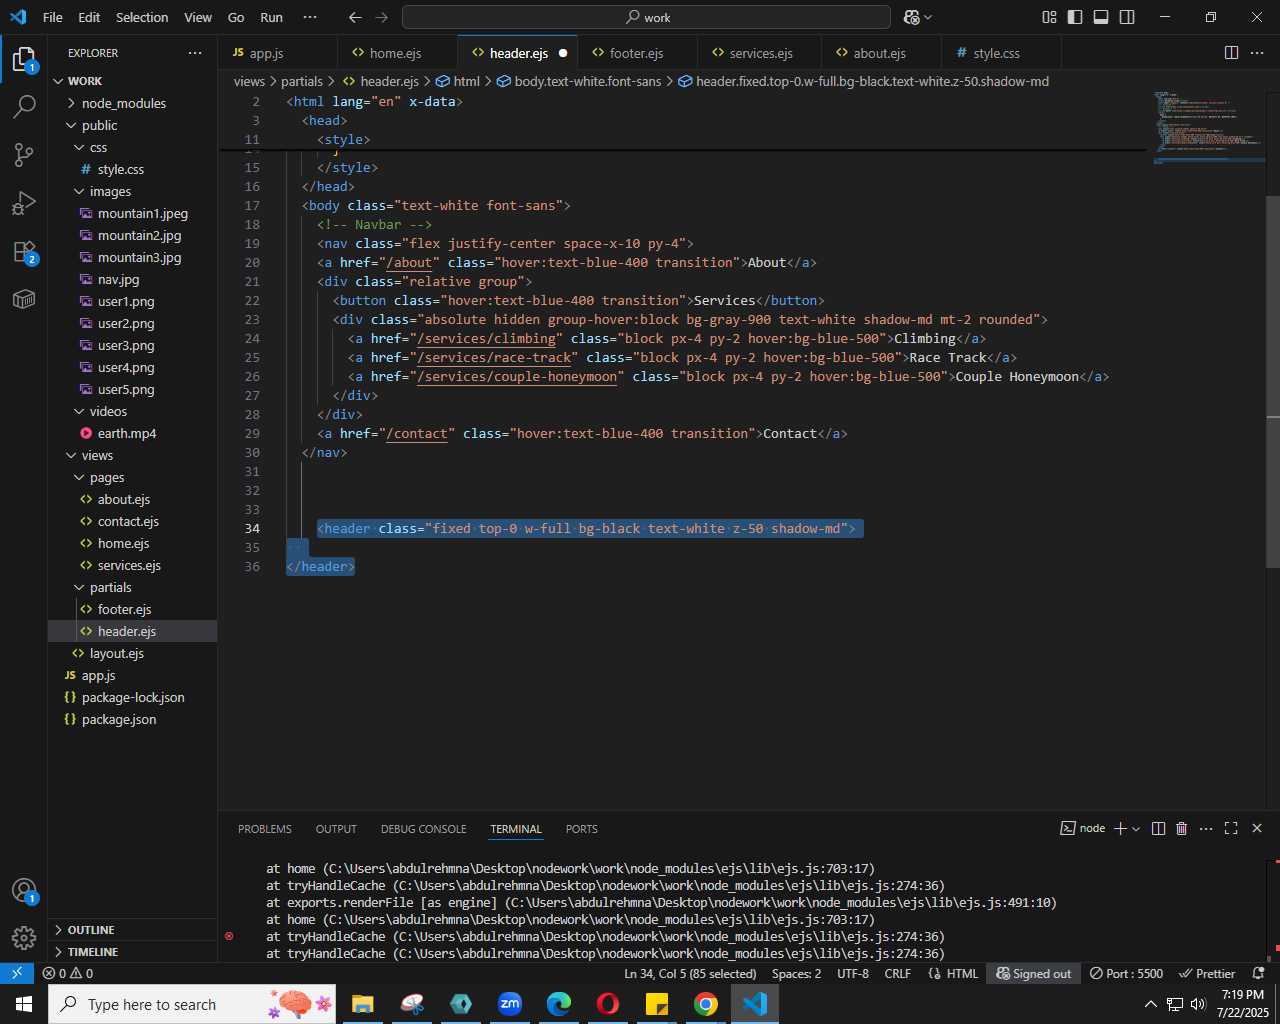
Task: Expand the OUTLINE section
Action: coord(132,930)
